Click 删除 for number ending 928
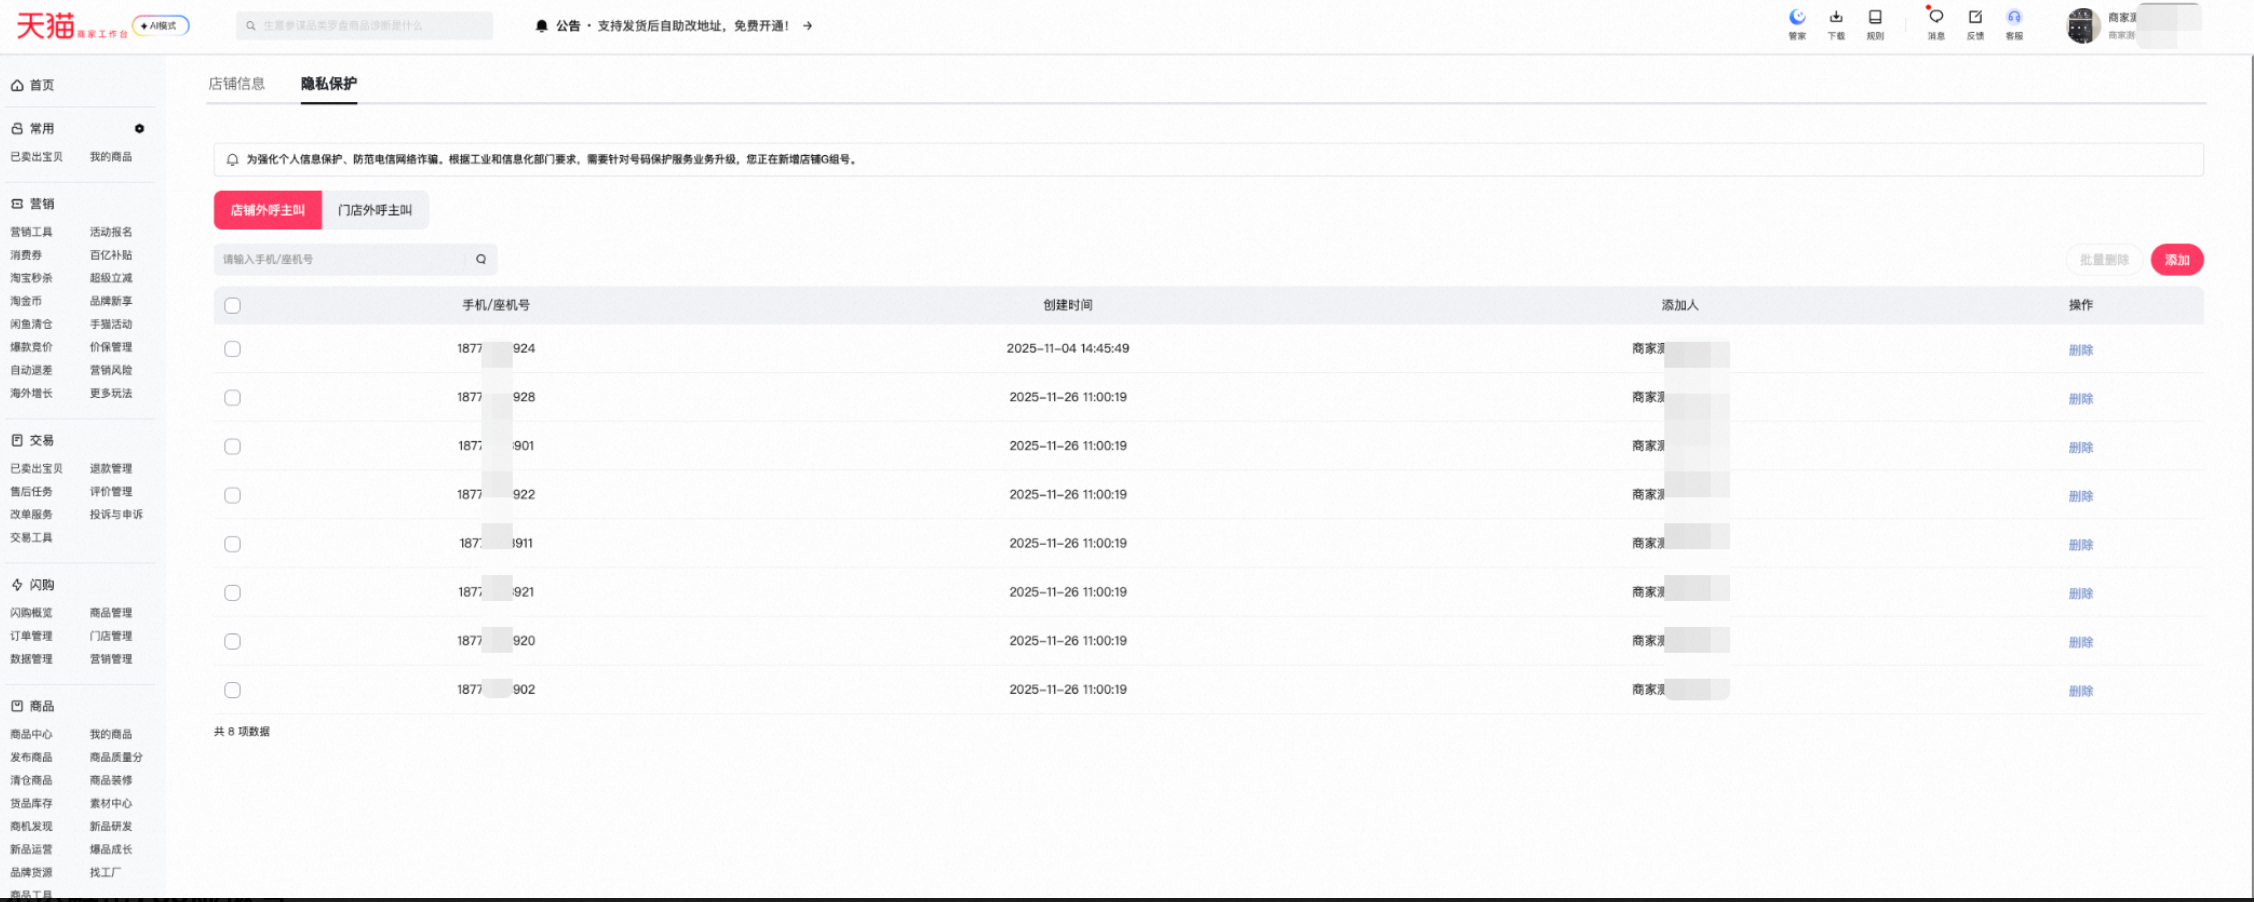The height and width of the screenshot is (902, 2254). pos(2081,398)
